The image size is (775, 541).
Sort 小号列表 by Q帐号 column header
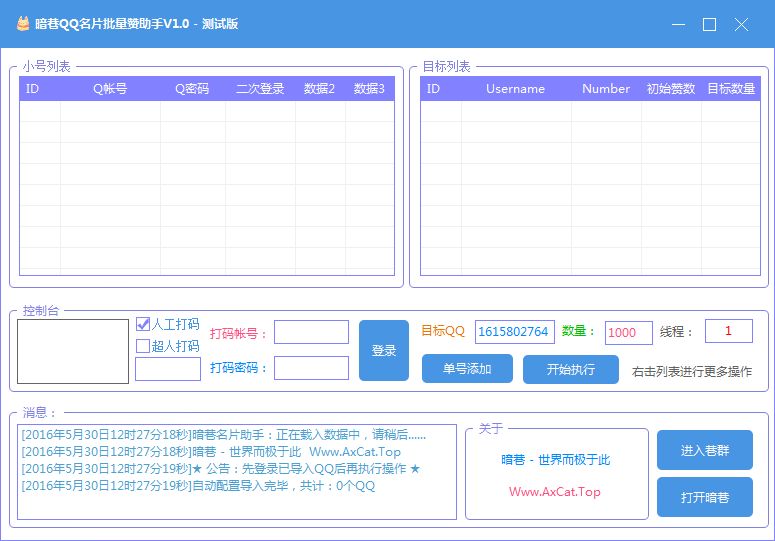coord(110,89)
